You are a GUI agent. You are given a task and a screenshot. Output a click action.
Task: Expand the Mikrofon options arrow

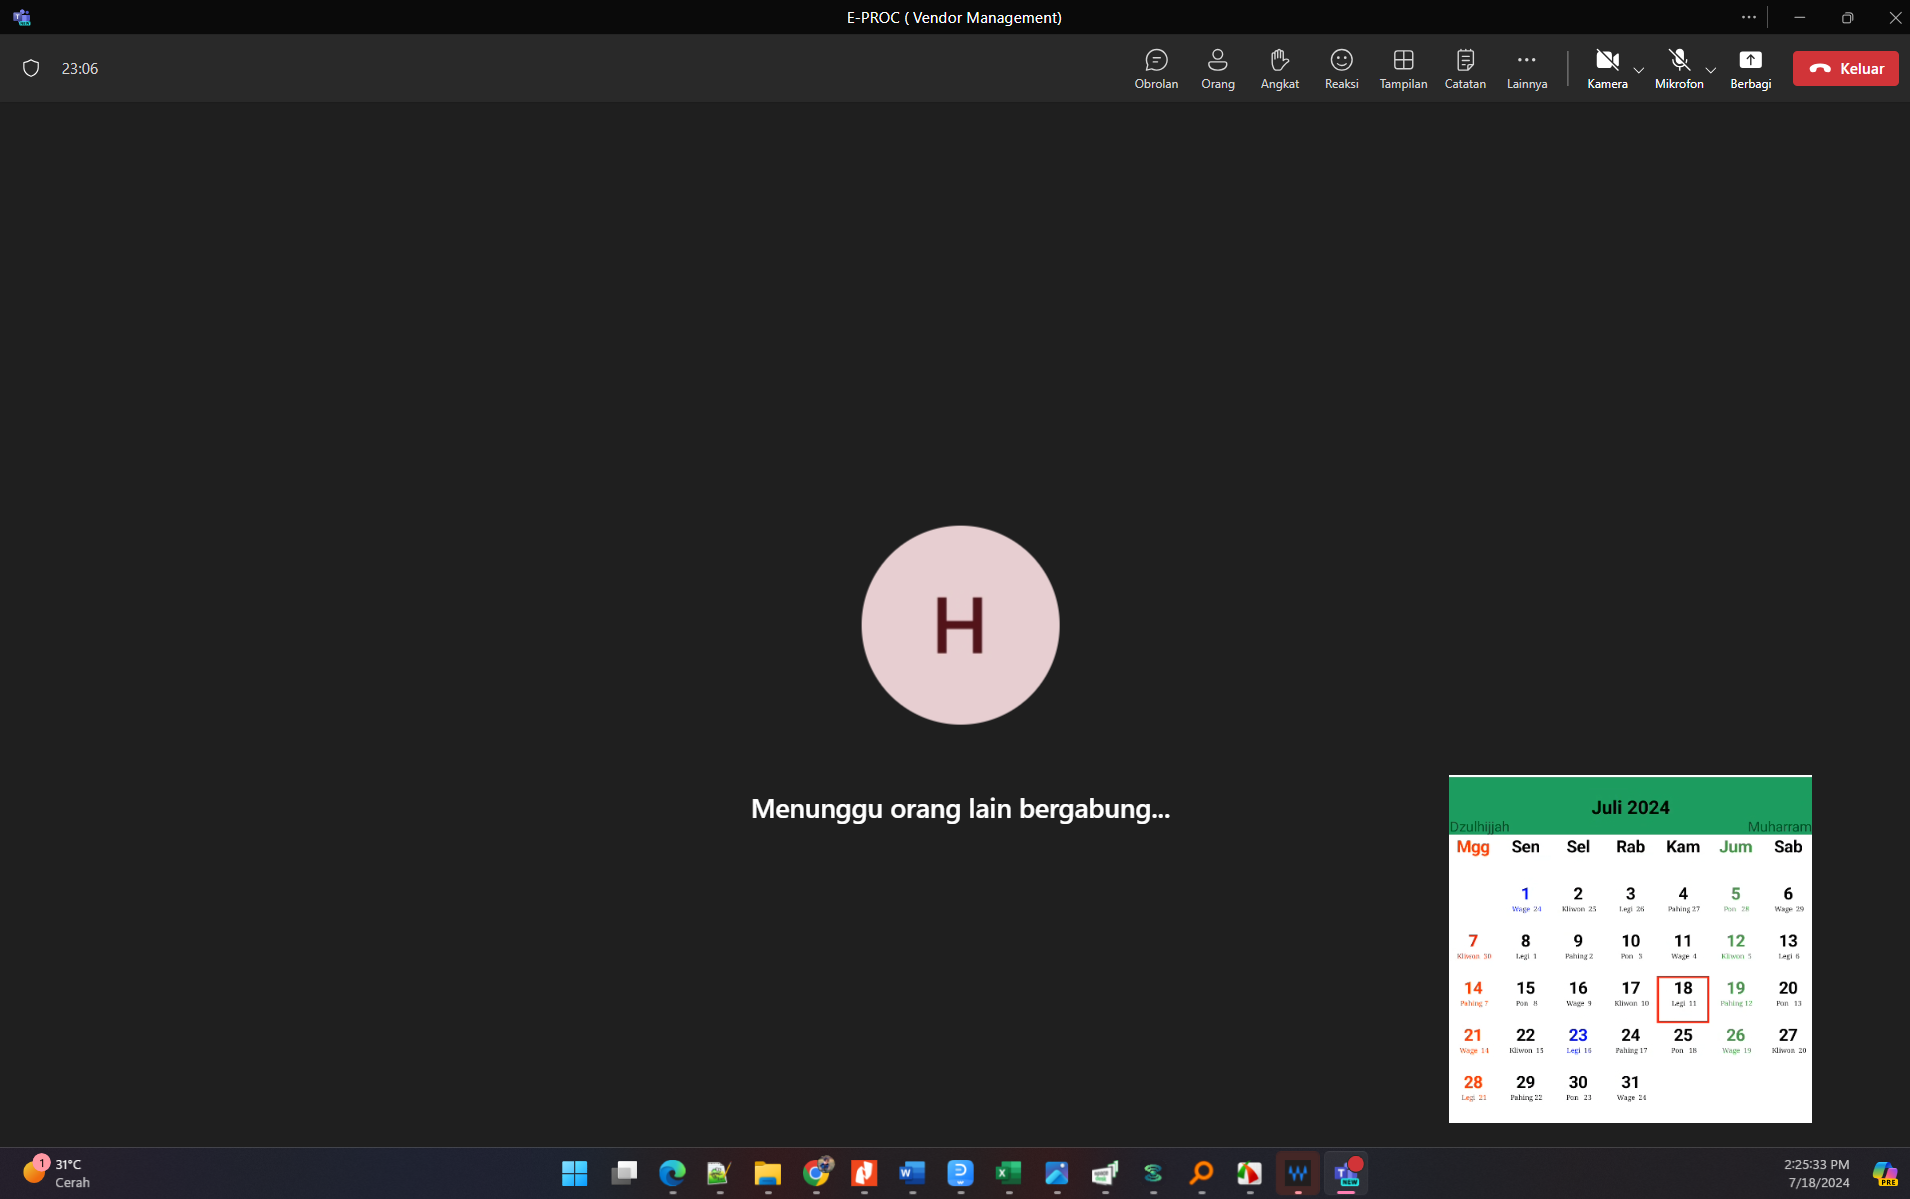tap(1711, 70)
